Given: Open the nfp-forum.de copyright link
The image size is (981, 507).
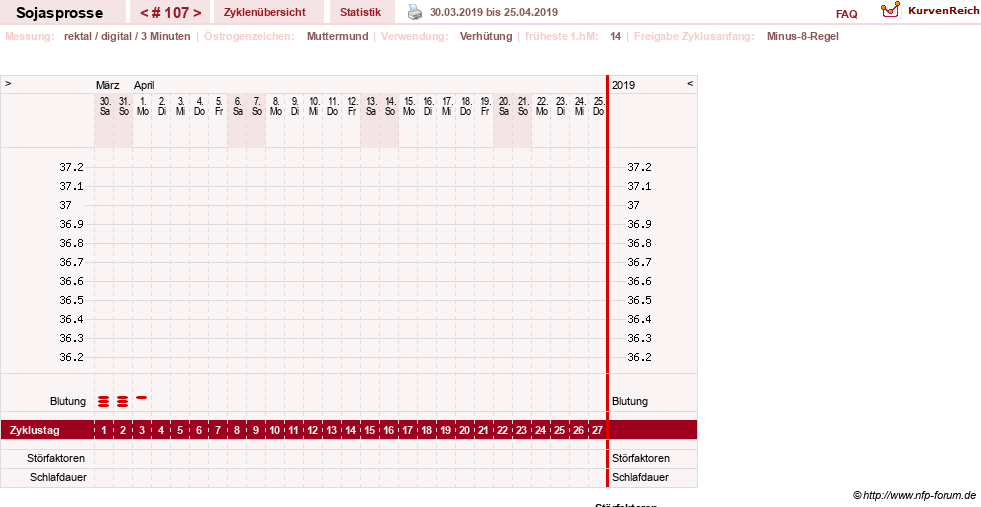Looking at the screenshot, I should coord(915,495).
